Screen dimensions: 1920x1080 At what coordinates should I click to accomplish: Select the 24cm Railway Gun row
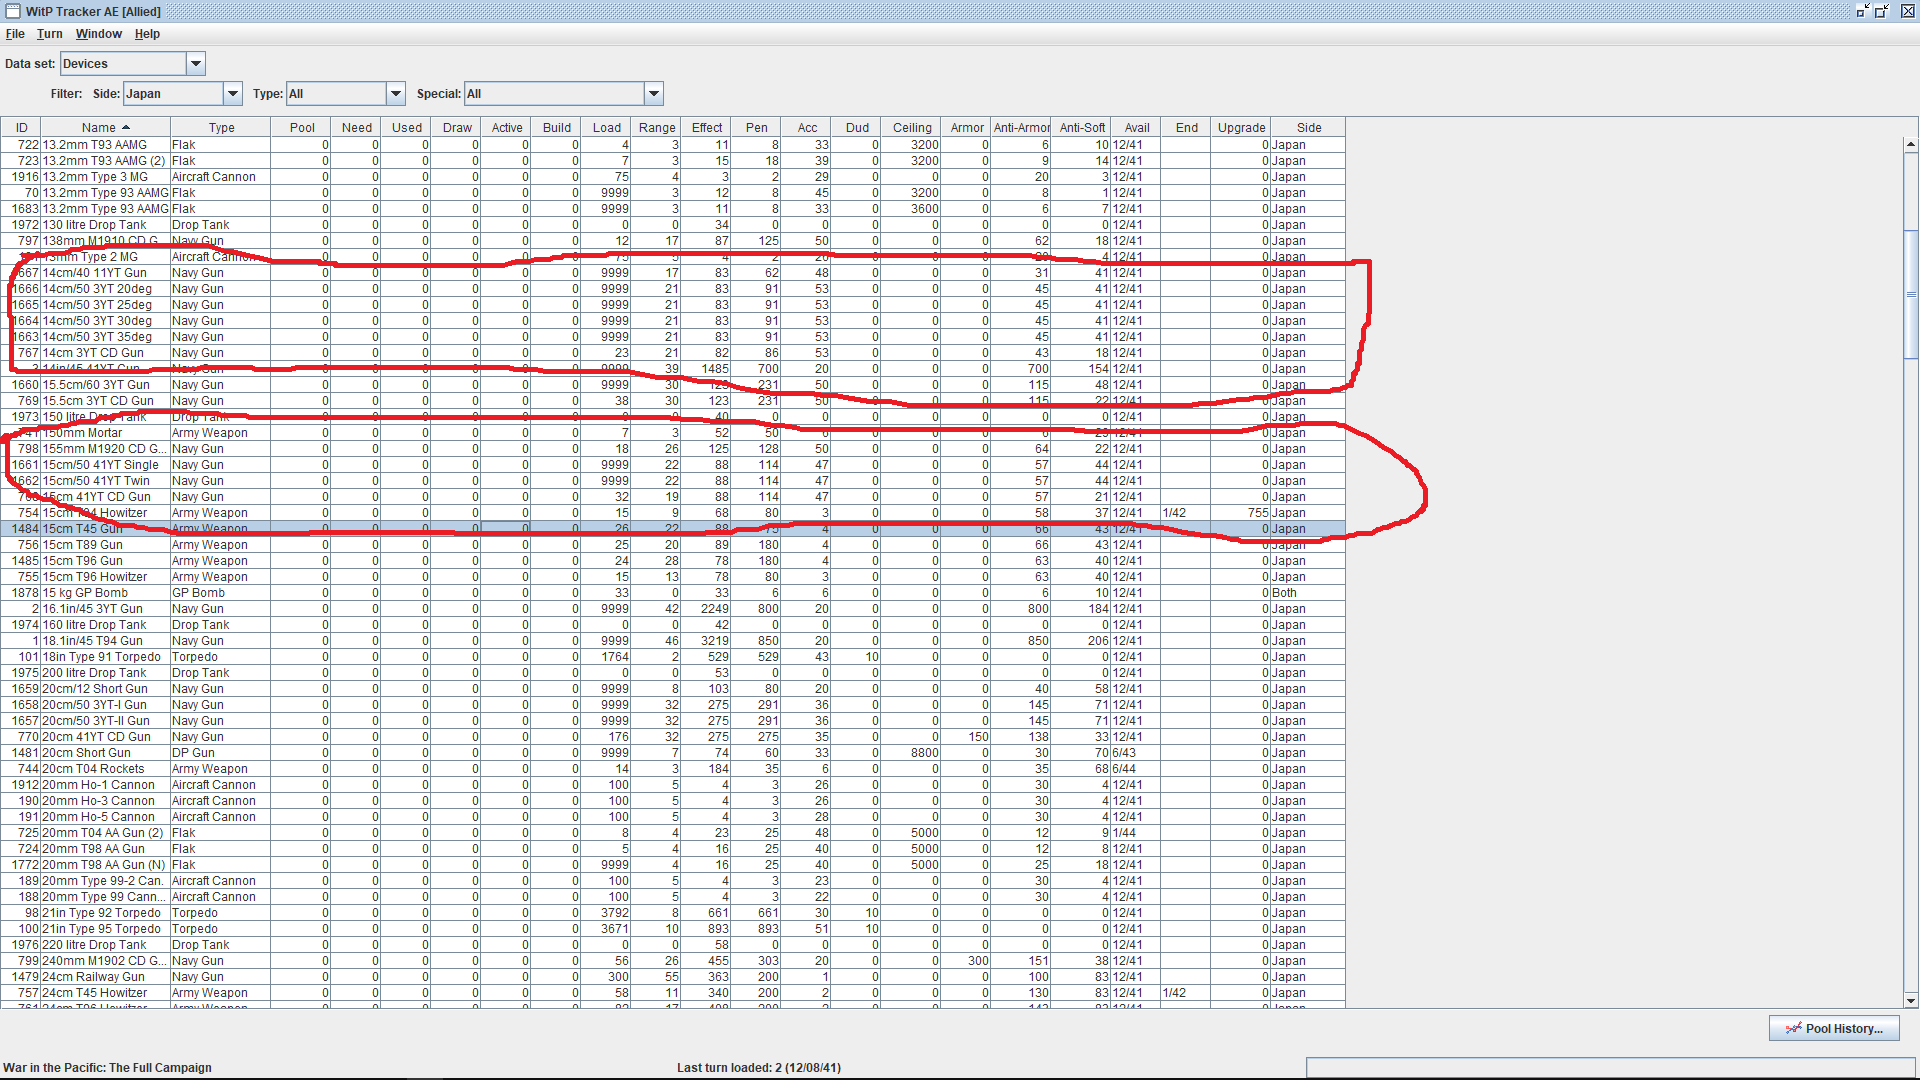coord(93,977)
